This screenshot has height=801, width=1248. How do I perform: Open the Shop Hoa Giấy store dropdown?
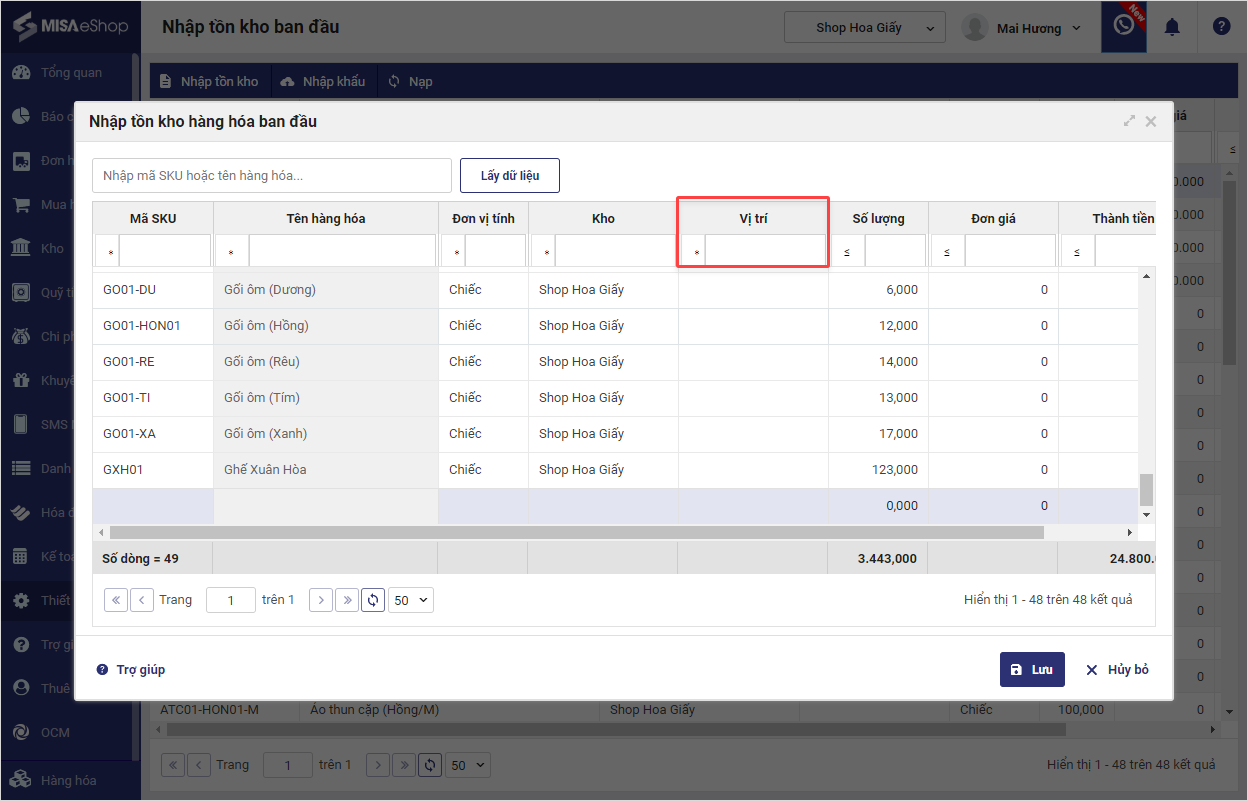[865, 27]
